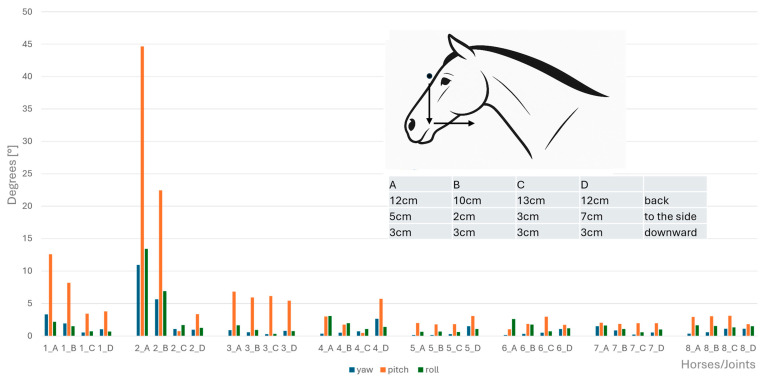Click the horizontal arrow on the horse's head
765x379 pixels.
coord(454,123)
